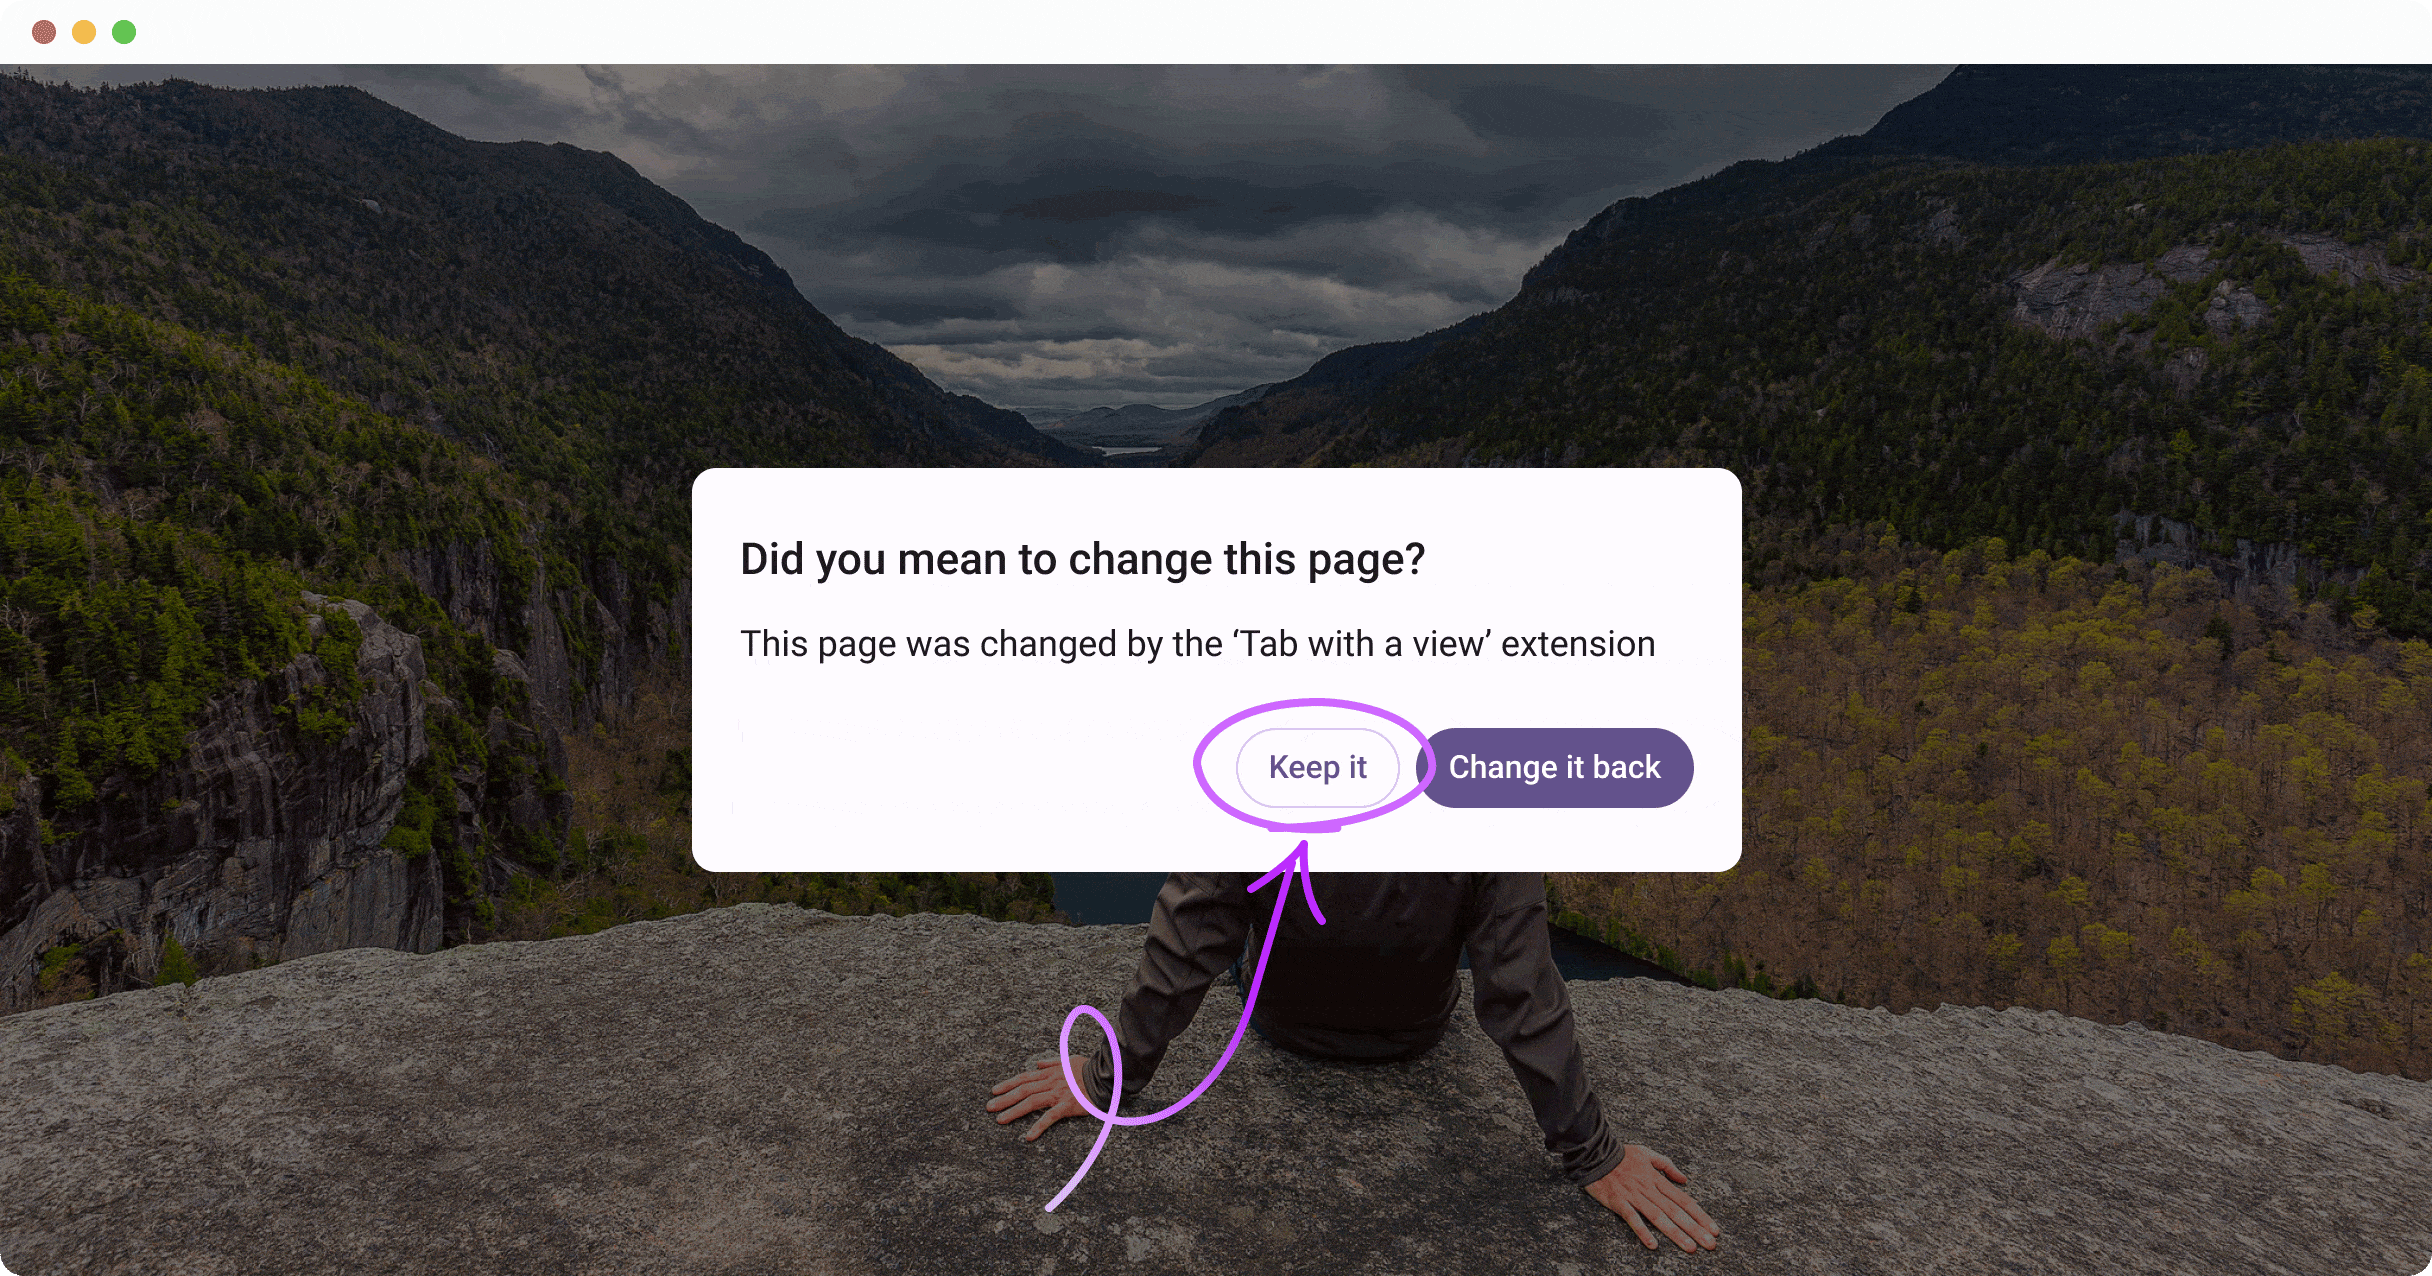The width and height of the screenshot is (2432, 1276).
Task: Minimize the window using the yellow button
Action: point(84,32)
